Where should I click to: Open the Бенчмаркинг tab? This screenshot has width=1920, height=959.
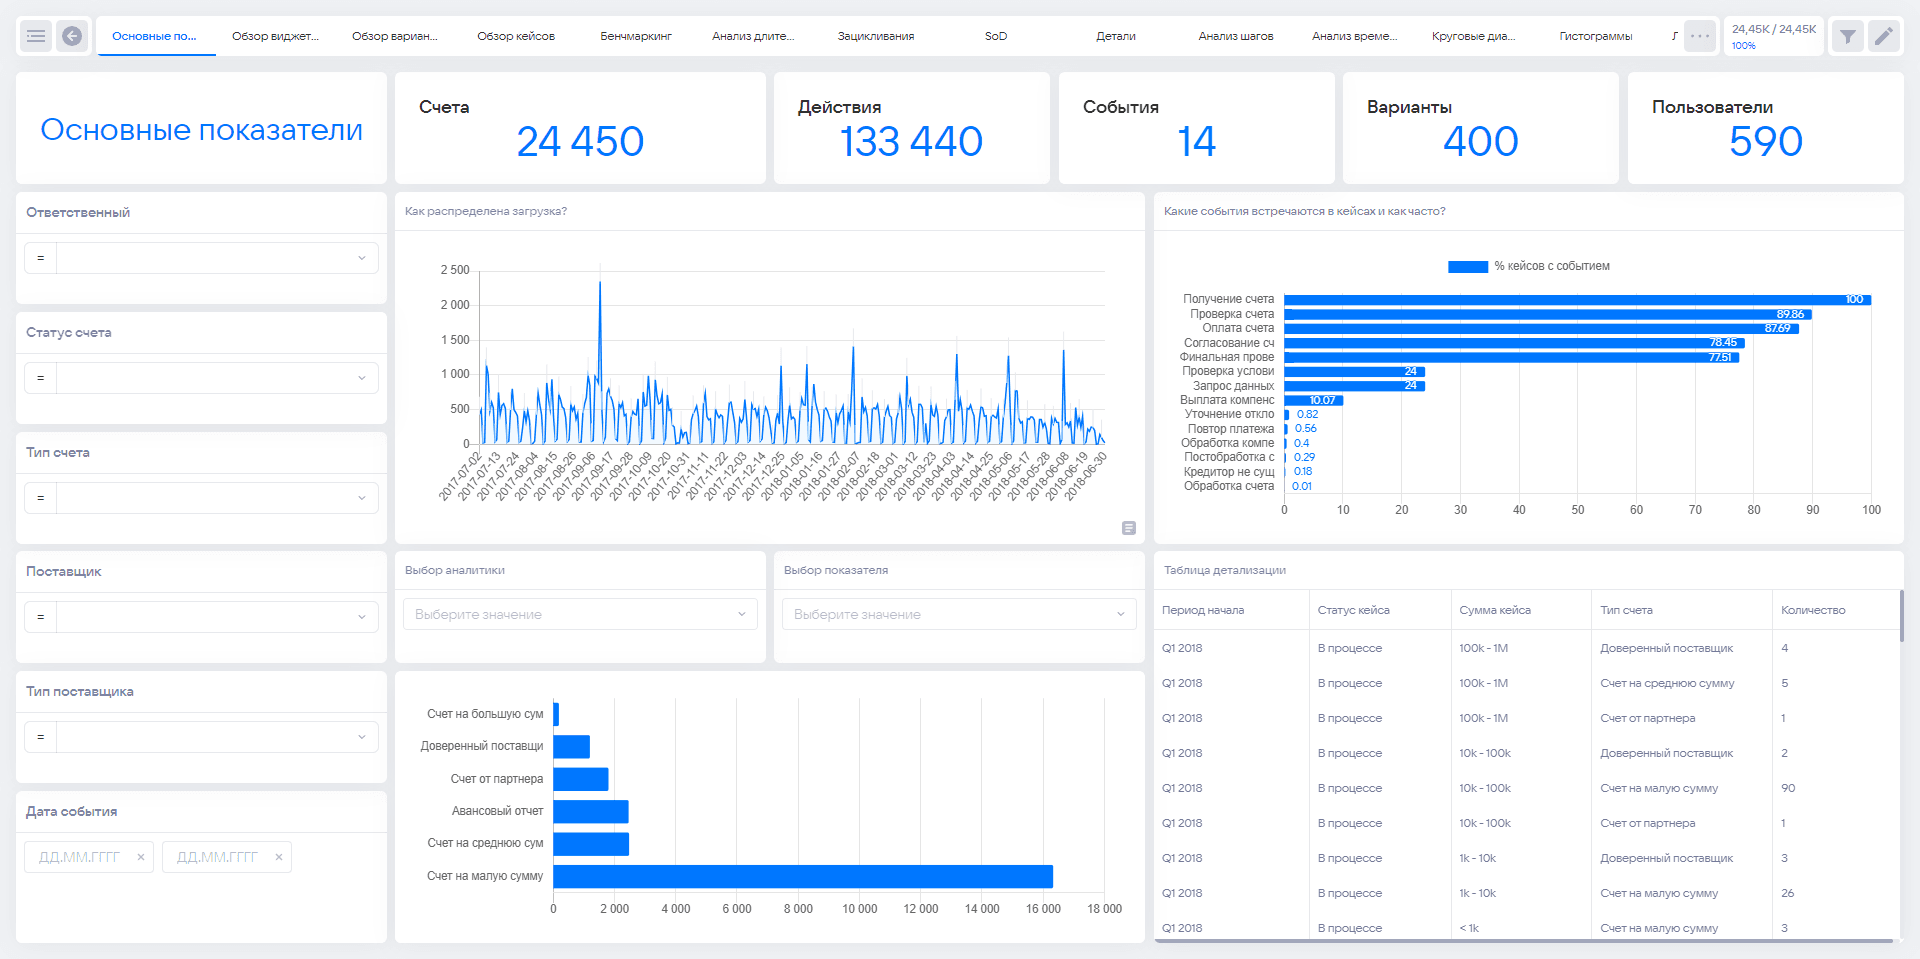636,36
